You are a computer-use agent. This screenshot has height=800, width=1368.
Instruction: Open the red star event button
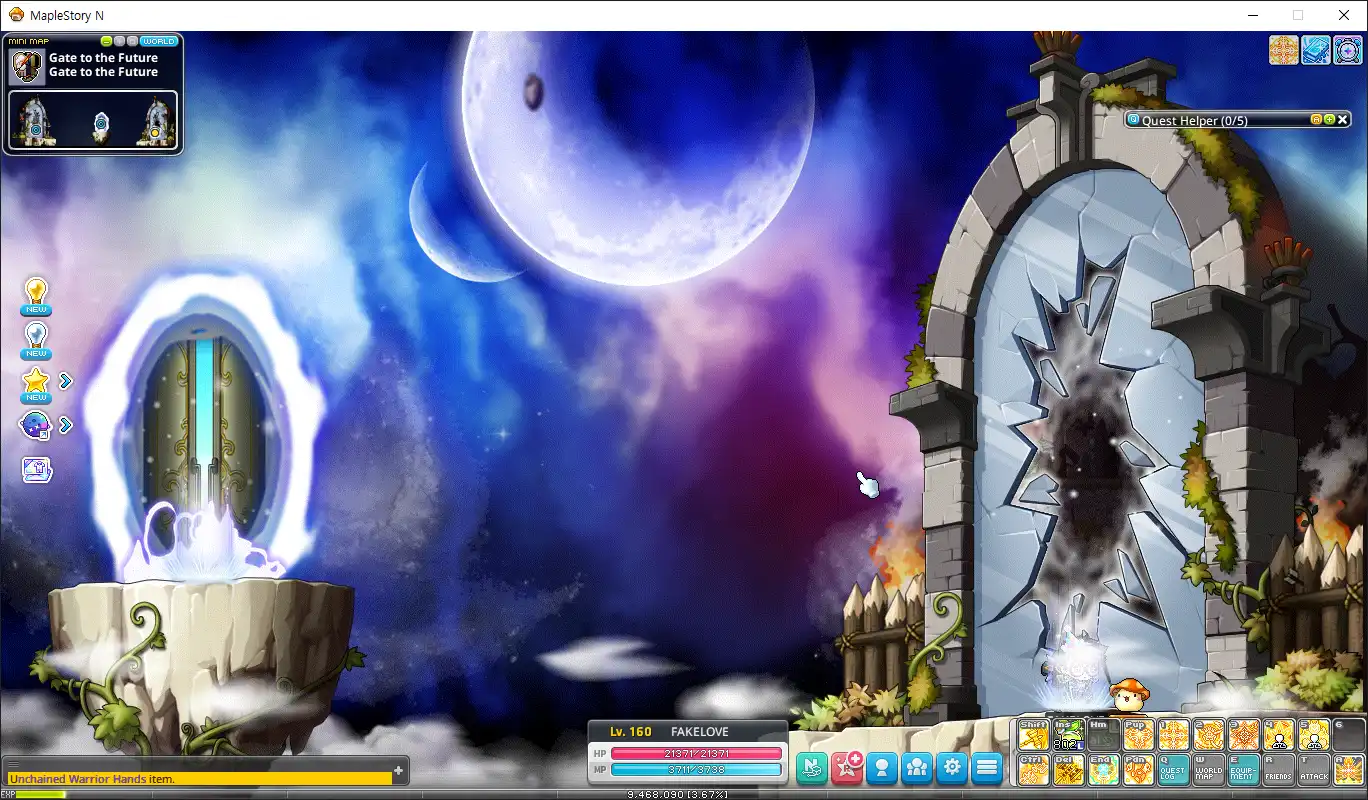847,768
